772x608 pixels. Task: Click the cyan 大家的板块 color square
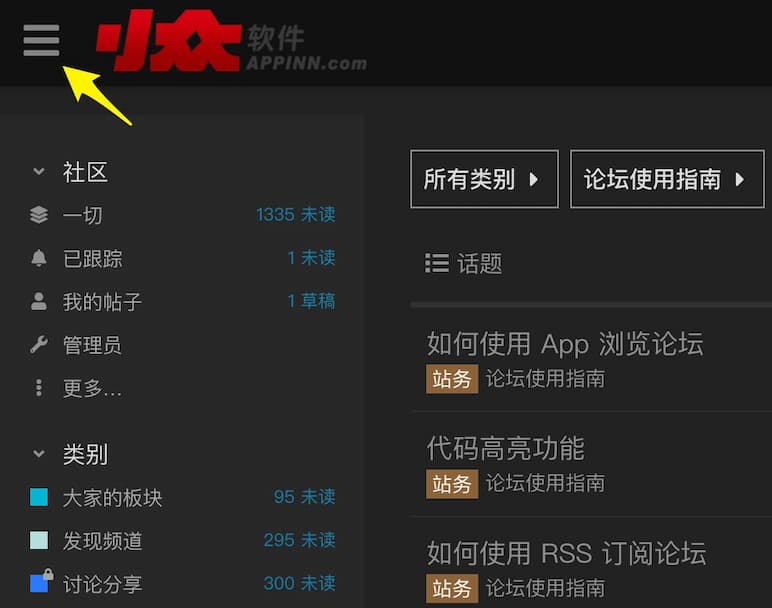point(39,497)
